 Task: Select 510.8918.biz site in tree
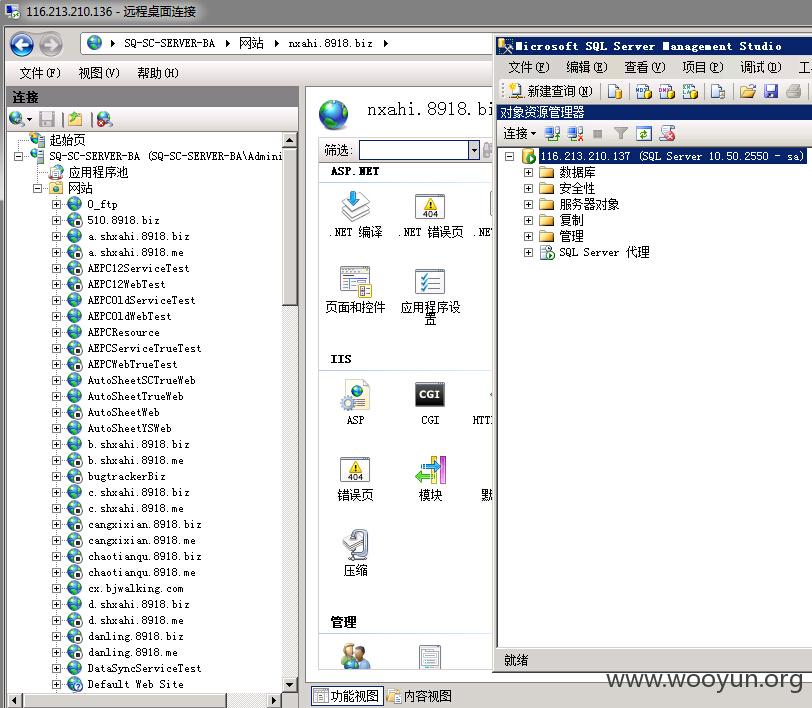pyautogui.click(x=123, y=220)
